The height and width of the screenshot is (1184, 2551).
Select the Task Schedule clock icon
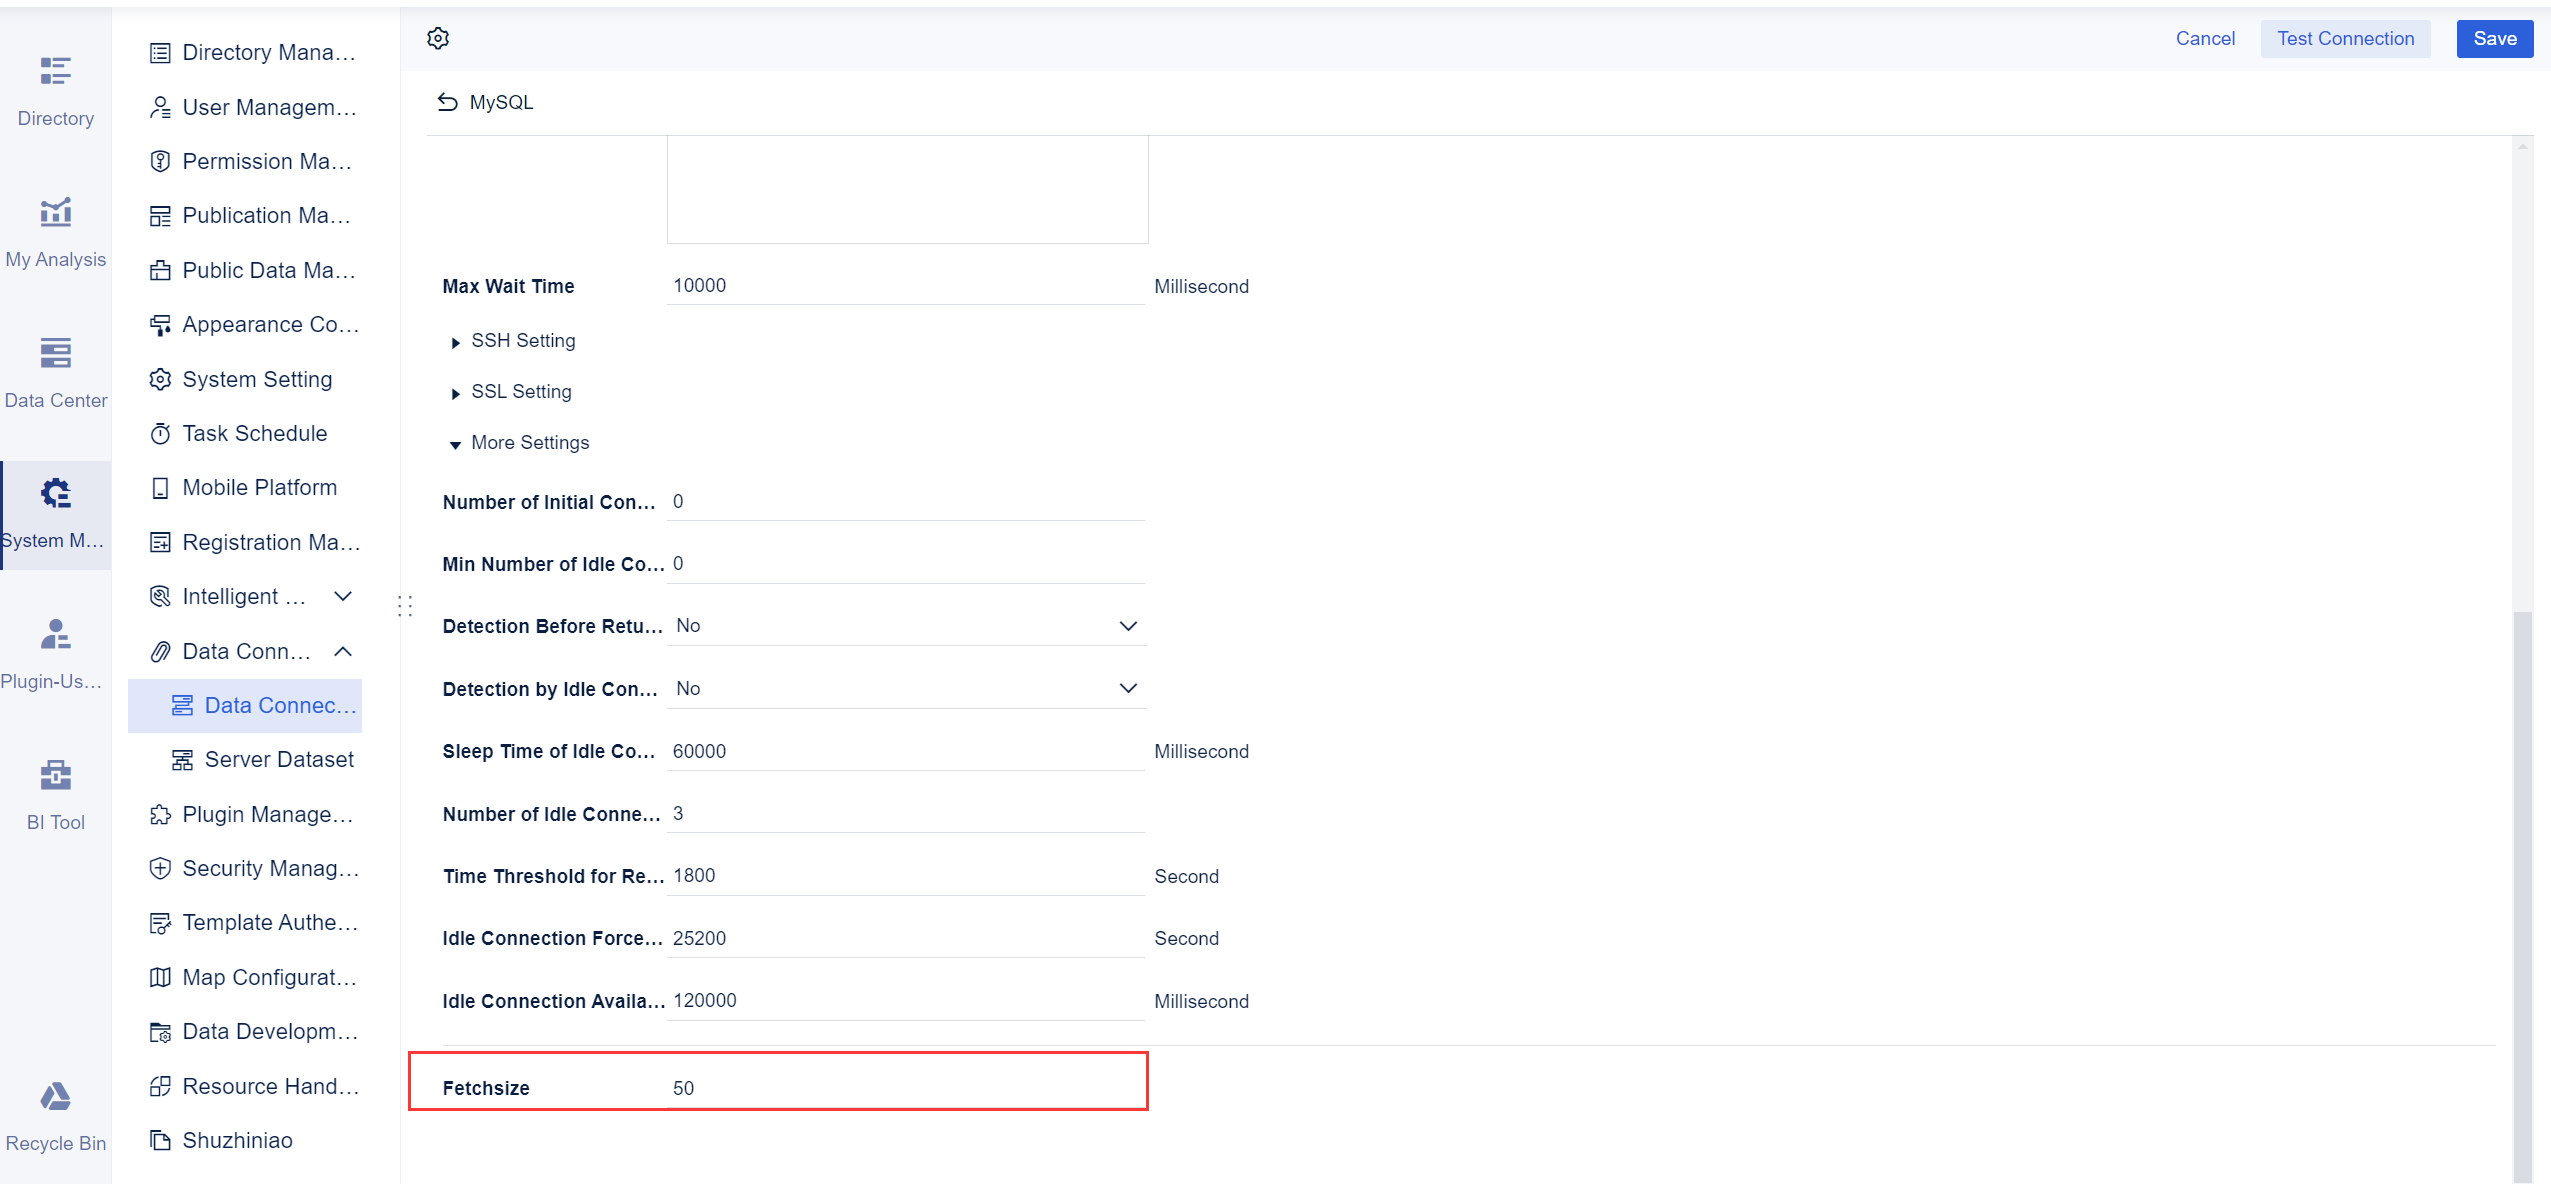[161, 433]
